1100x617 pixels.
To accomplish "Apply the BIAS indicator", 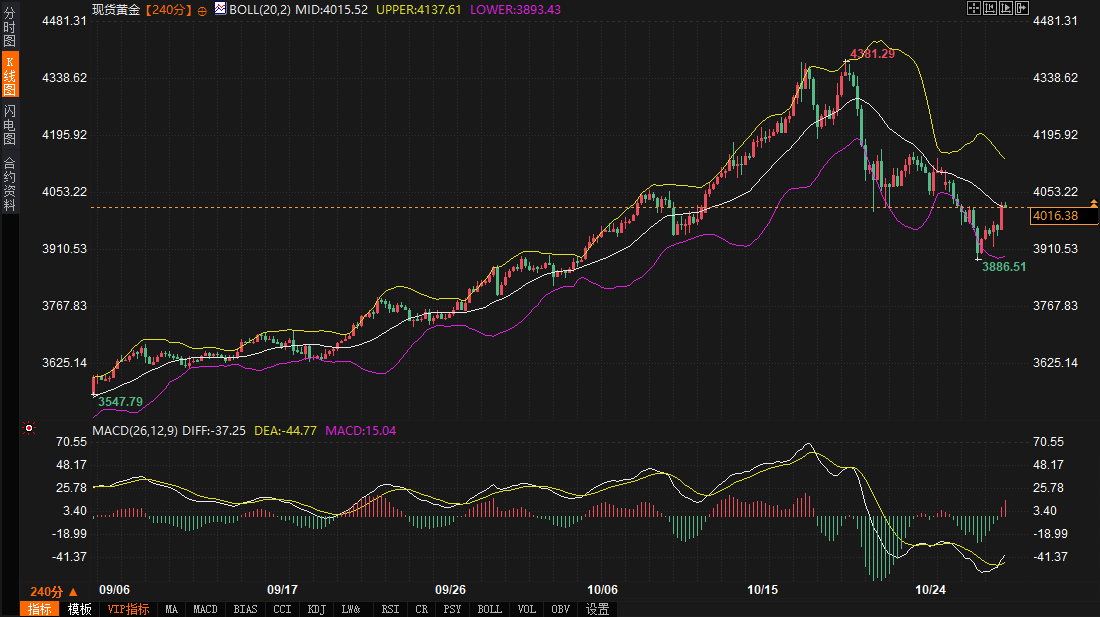I will click(246, 609).
